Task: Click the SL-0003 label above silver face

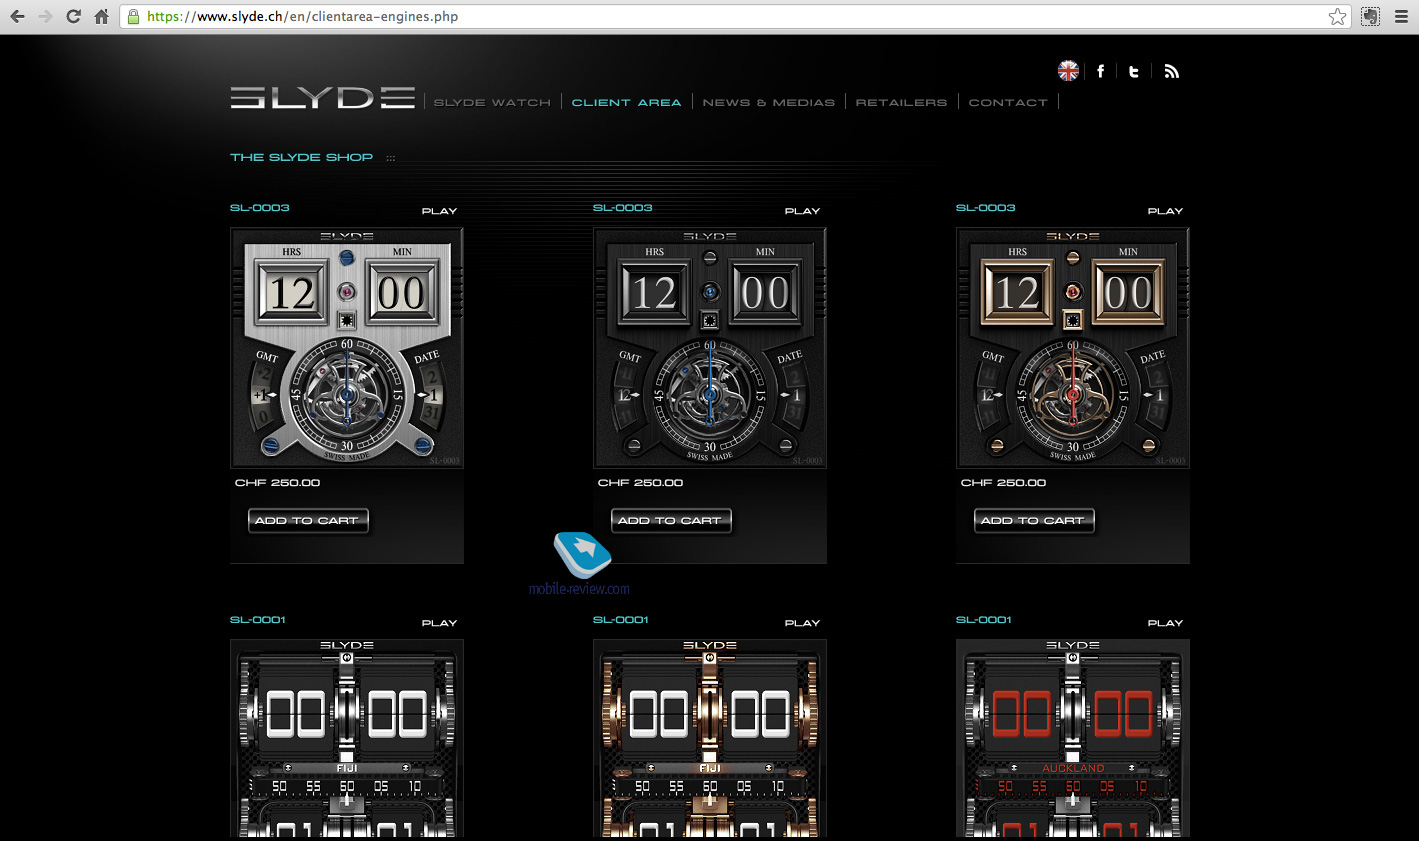Action: pos(259,208)
